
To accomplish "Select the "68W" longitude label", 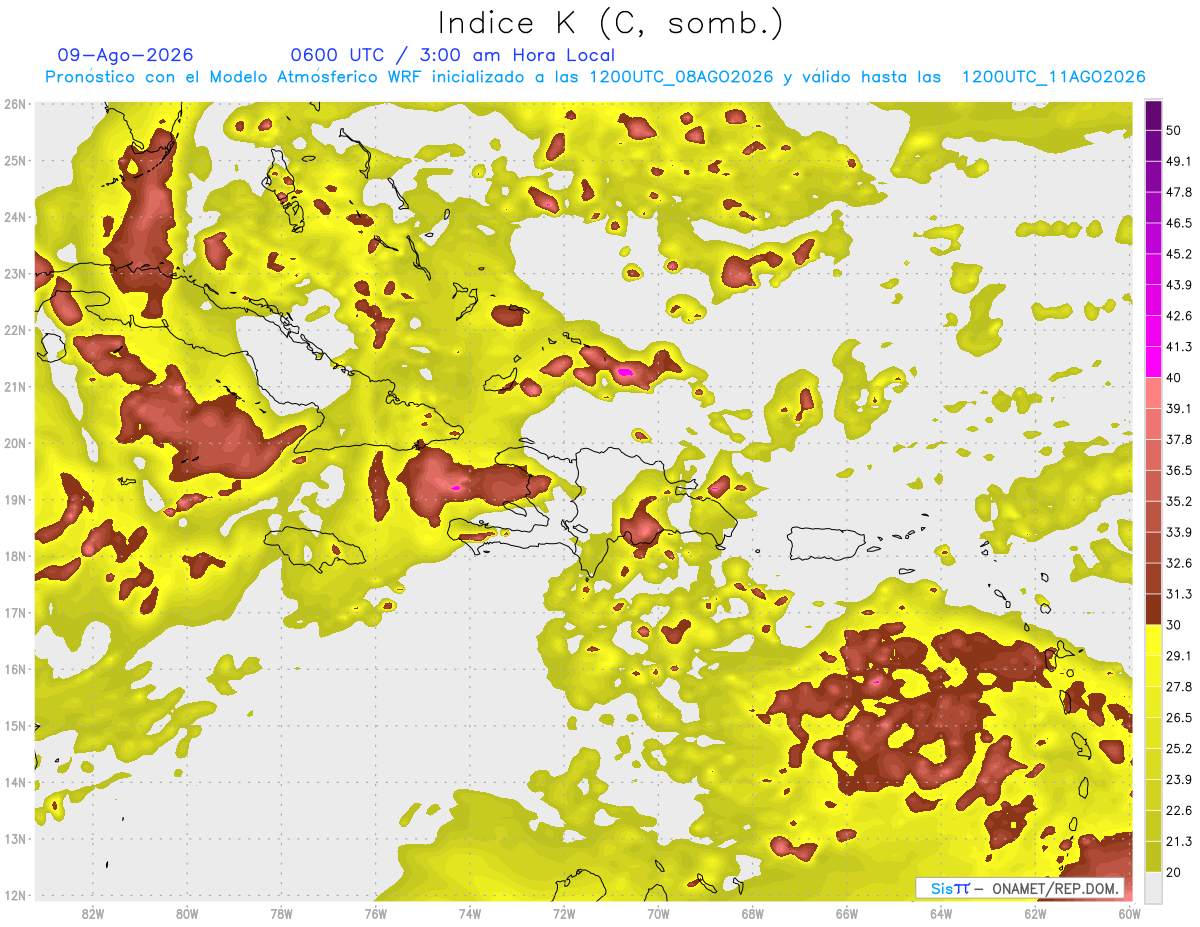I will (x=753, y=913).
